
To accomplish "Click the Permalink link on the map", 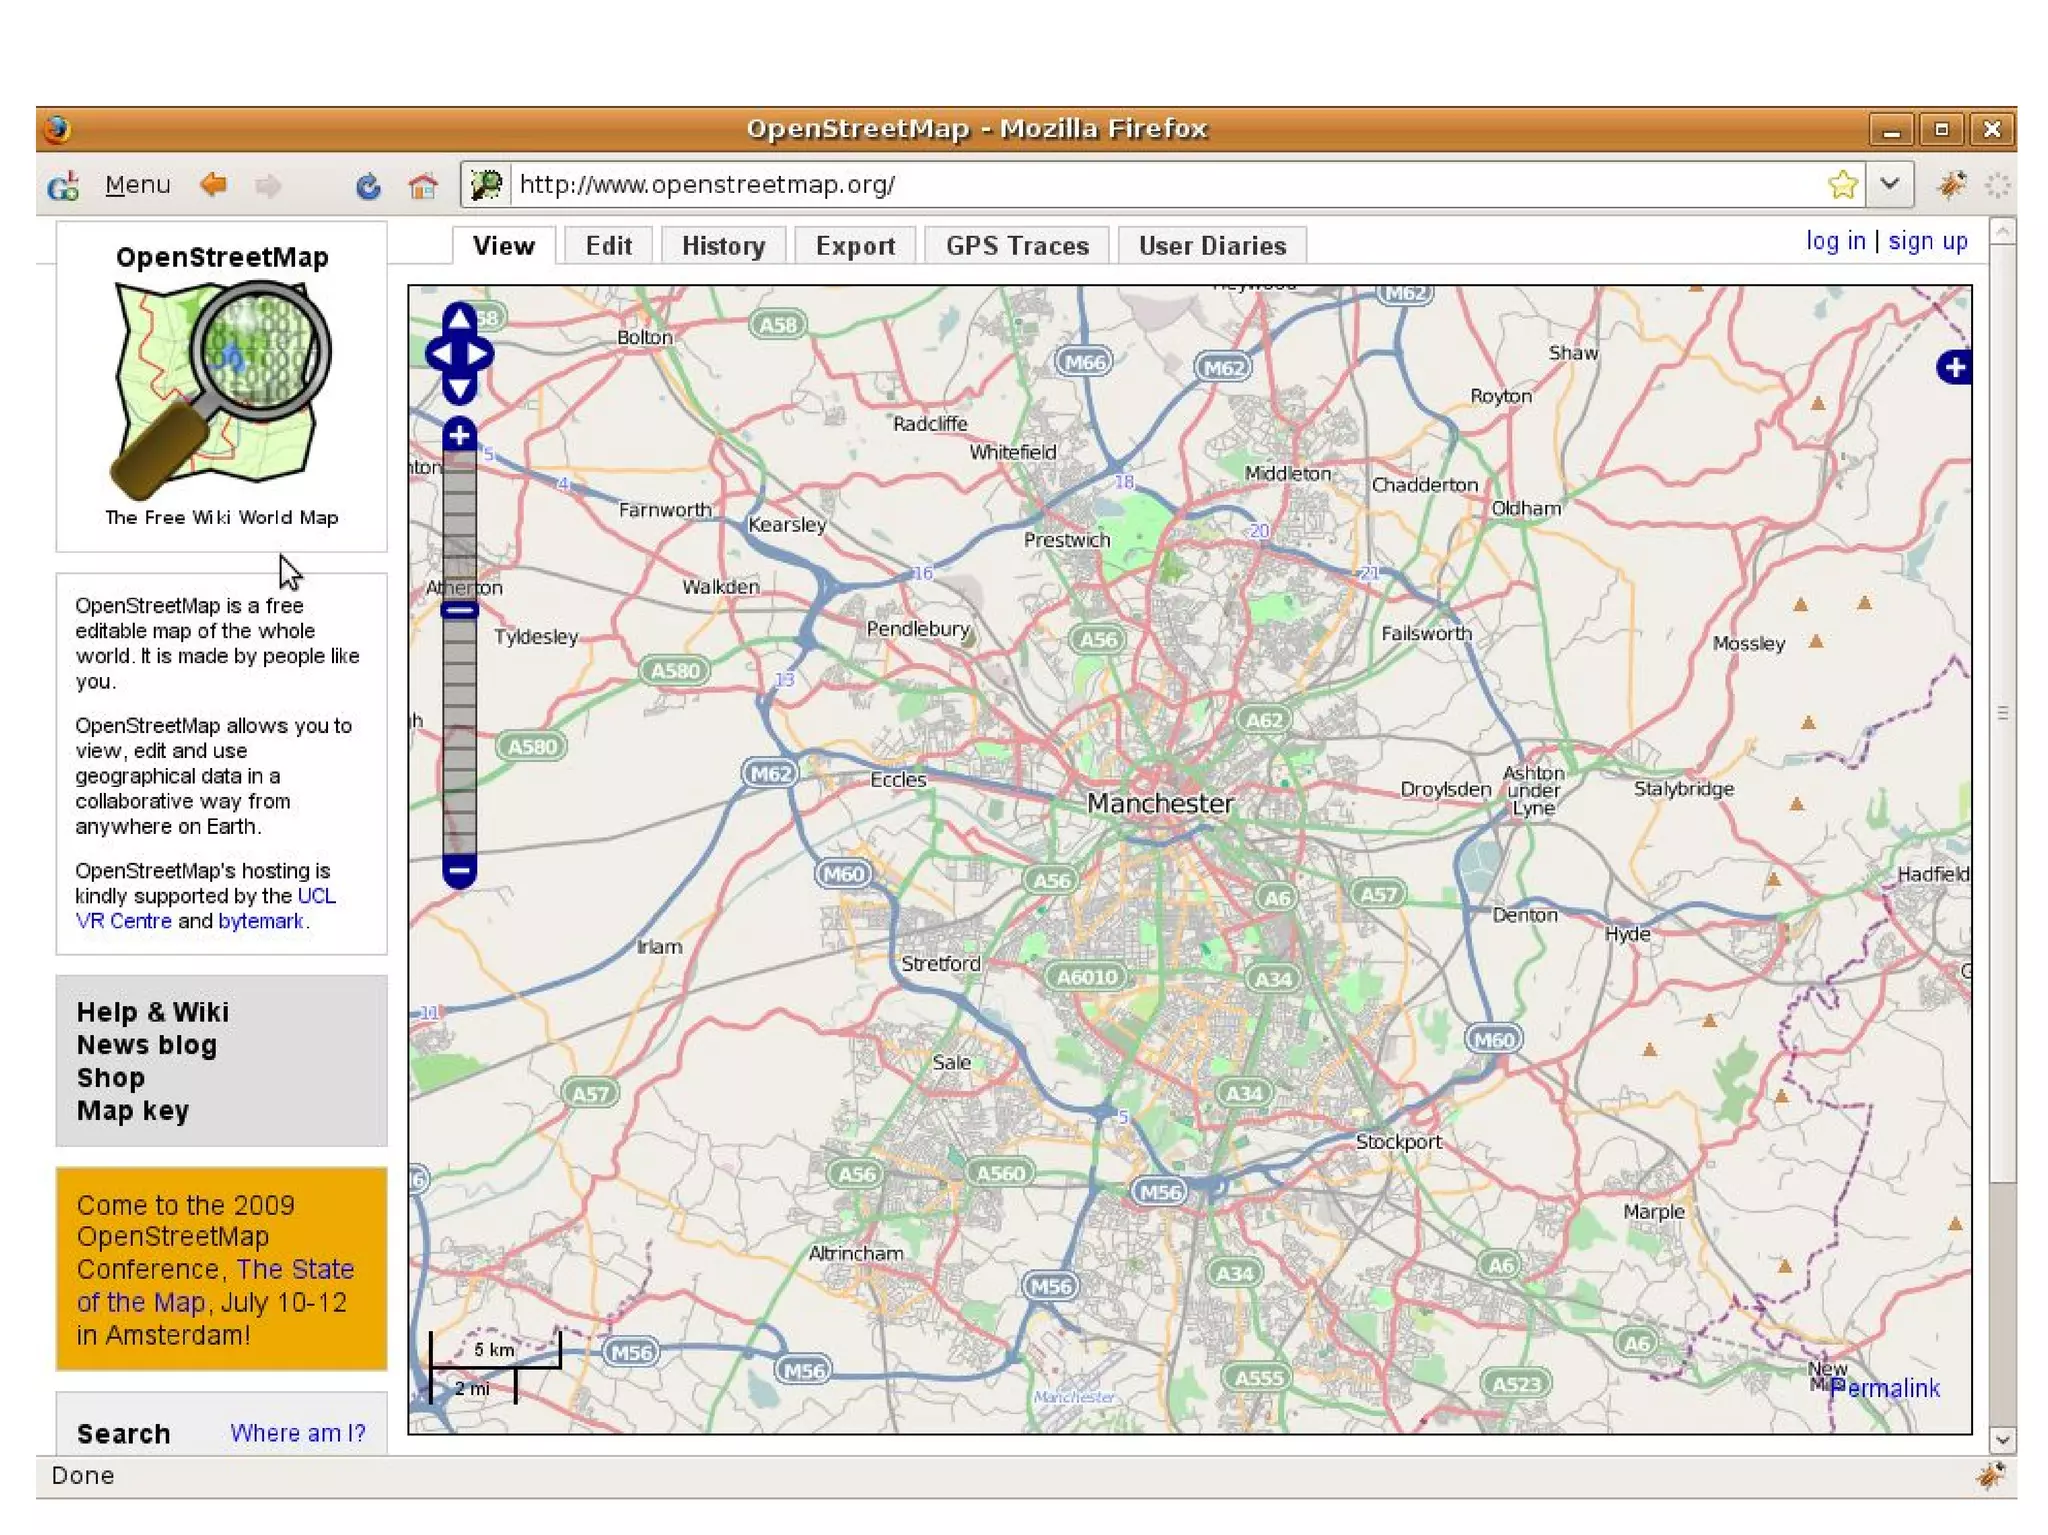I will coord(1884,1388).
